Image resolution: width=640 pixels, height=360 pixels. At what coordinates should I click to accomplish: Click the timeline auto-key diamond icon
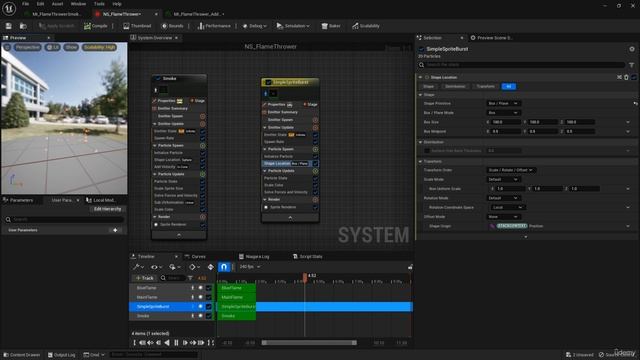tap(211, 267)
